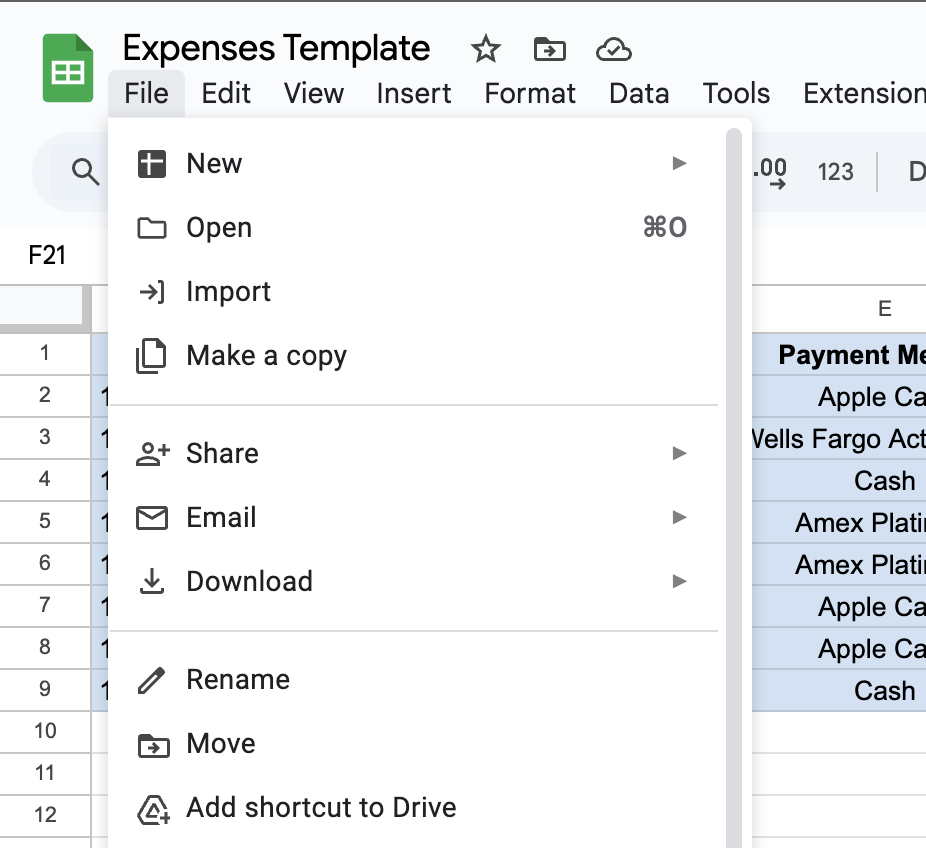926x848 pixels.
Task: Select the row 10 header
Action: point(45,731)
